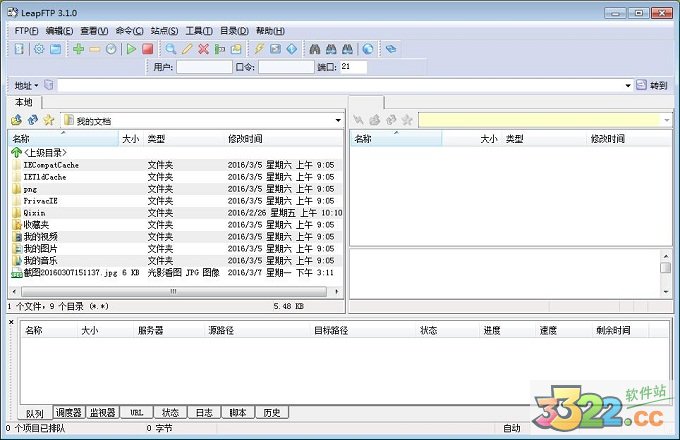Click the remote log vertical scrollbar down arrow
The image size is (680, 440).
tap(666, 292)
